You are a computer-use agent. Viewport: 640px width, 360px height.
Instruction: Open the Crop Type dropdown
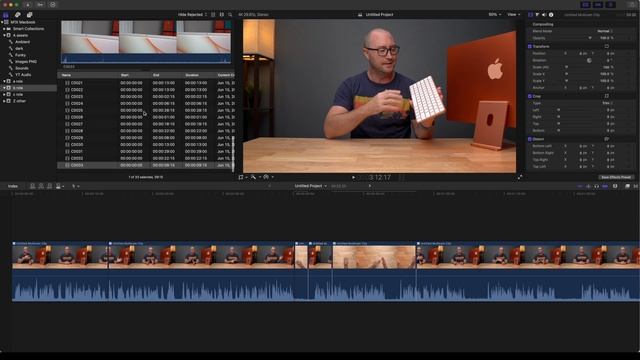coord(608,103)
